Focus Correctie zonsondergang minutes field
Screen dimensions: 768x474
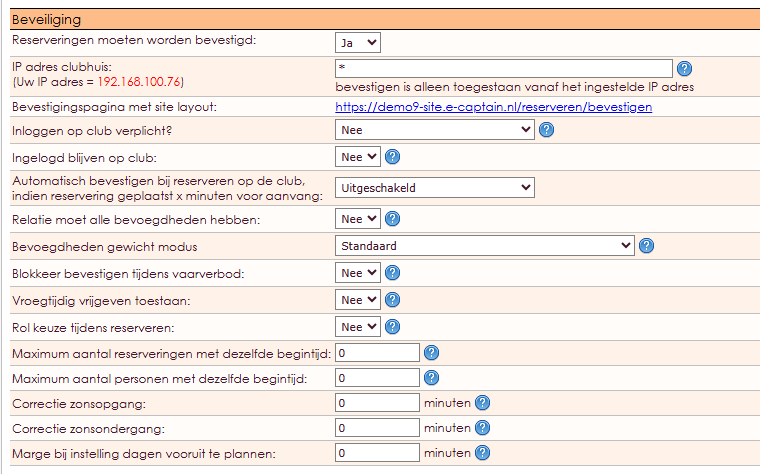[377, 428]
